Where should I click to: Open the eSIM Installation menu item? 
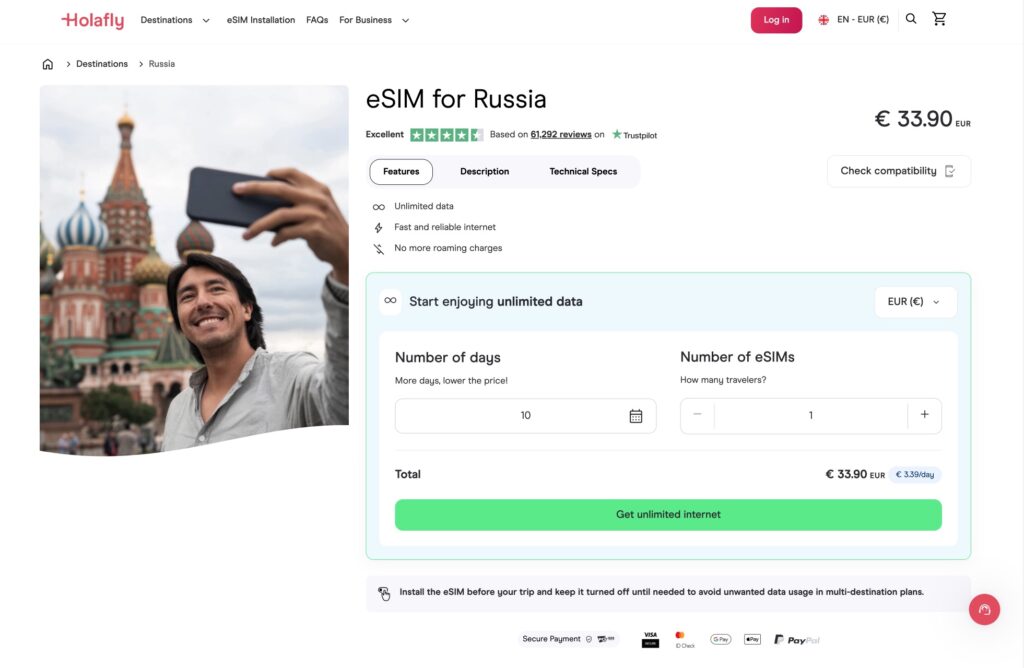click(260, 19)
